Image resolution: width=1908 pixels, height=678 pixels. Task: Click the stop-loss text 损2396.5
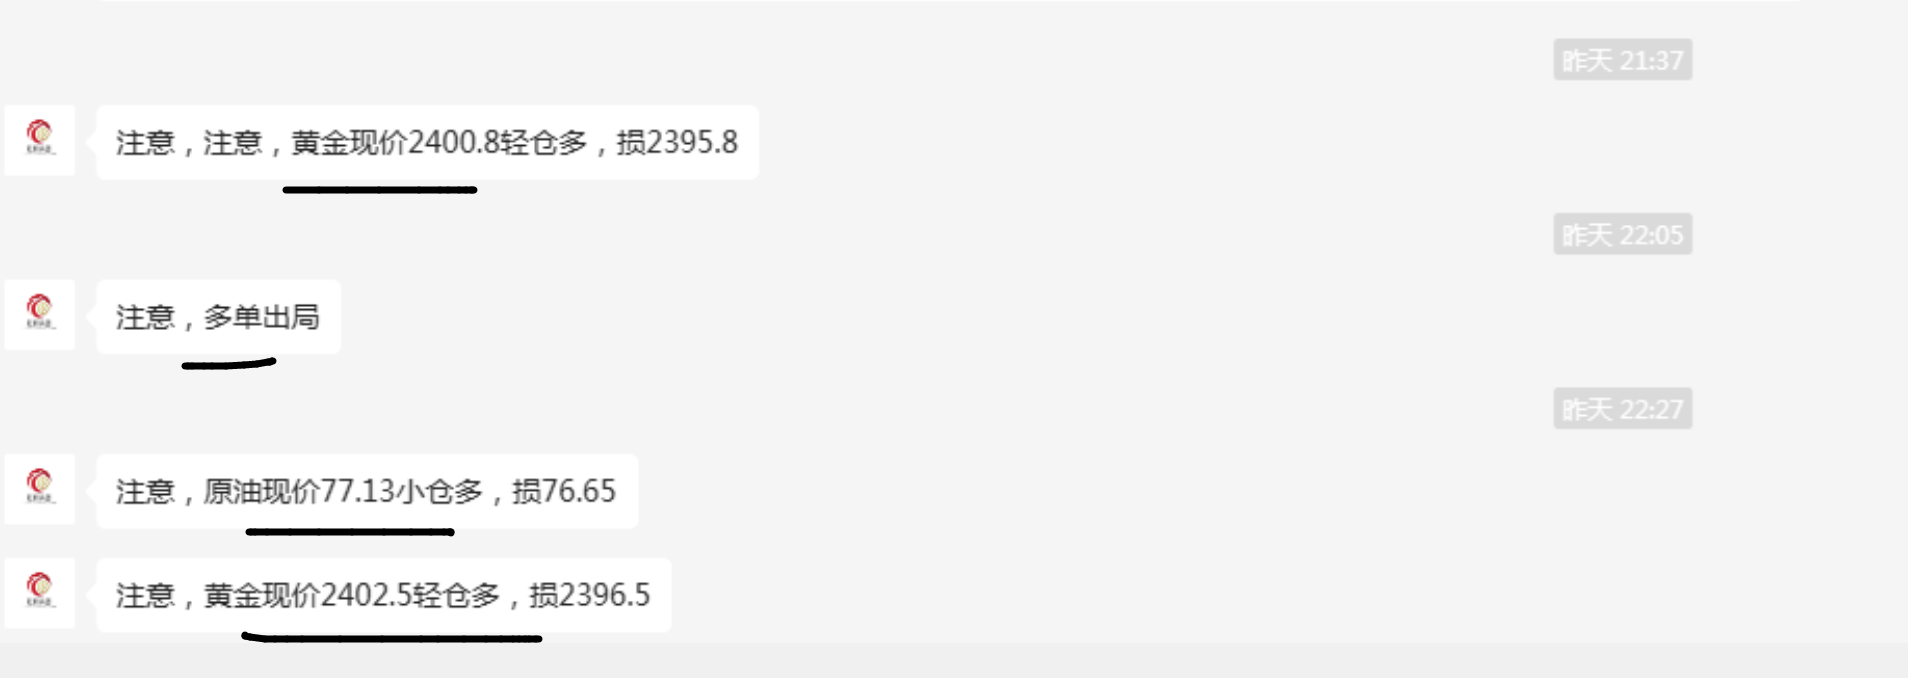point(589,595)
